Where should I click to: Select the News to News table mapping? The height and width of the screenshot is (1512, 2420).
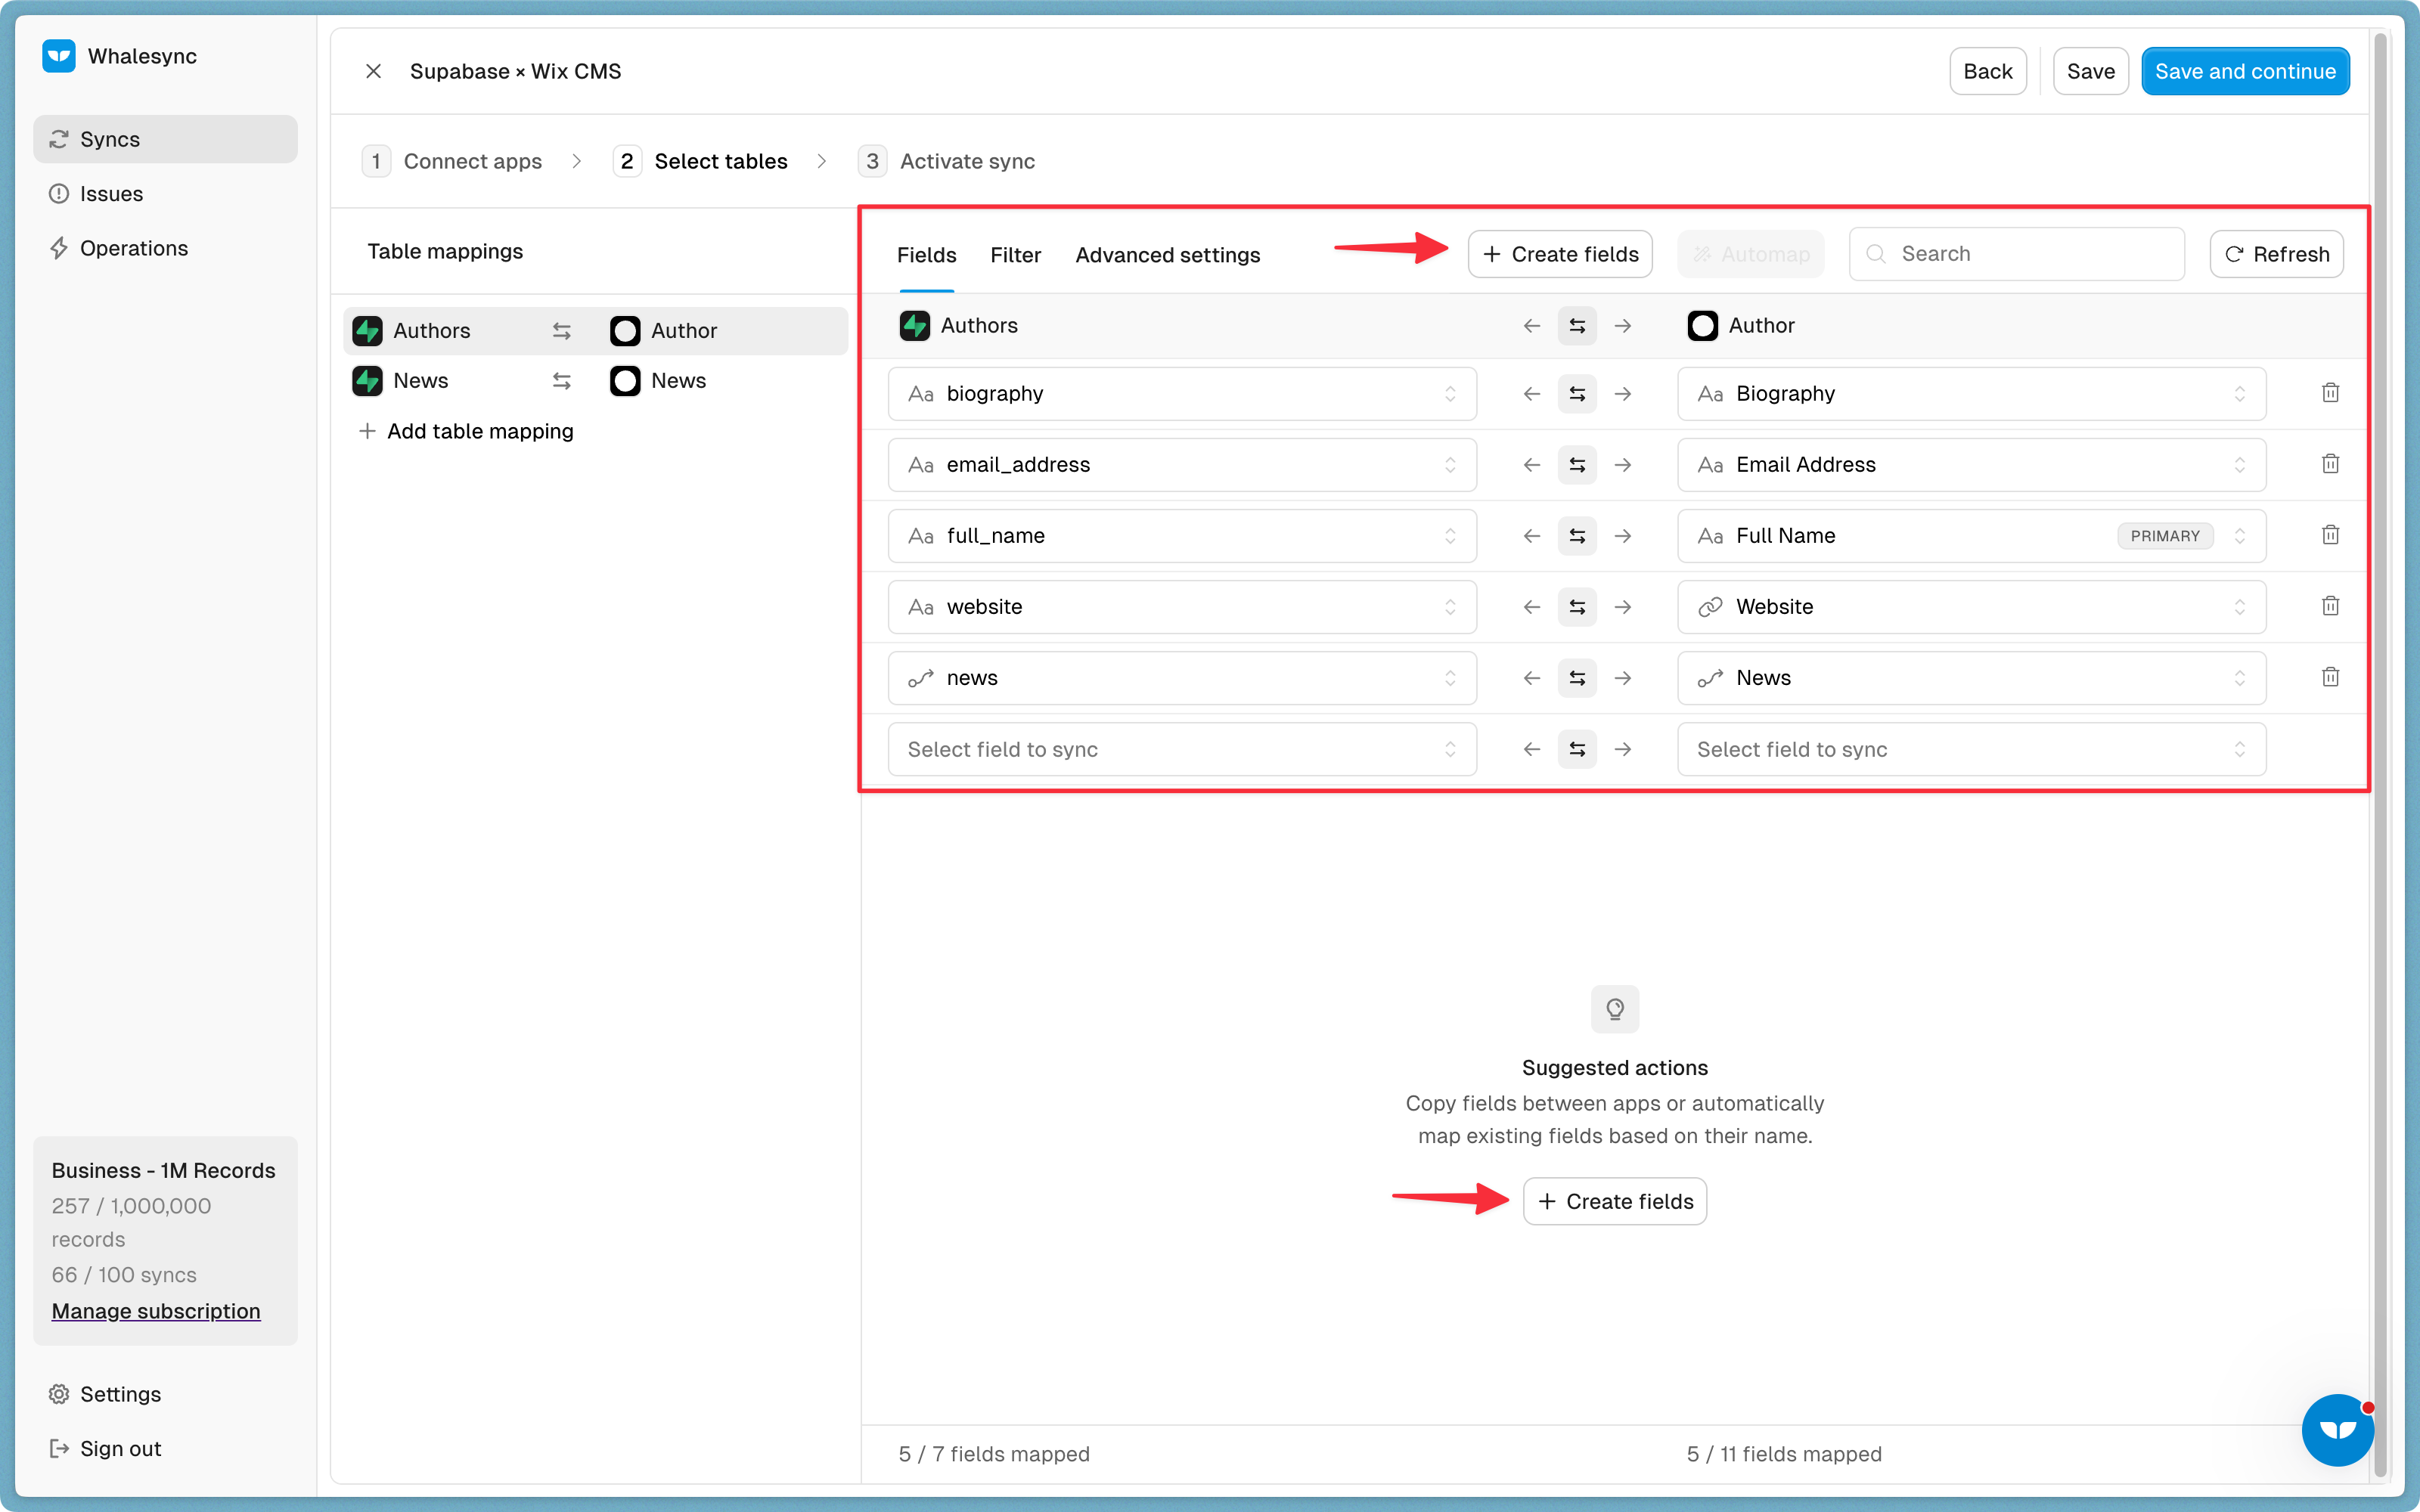pyautogui.click(x=595, y=381)
